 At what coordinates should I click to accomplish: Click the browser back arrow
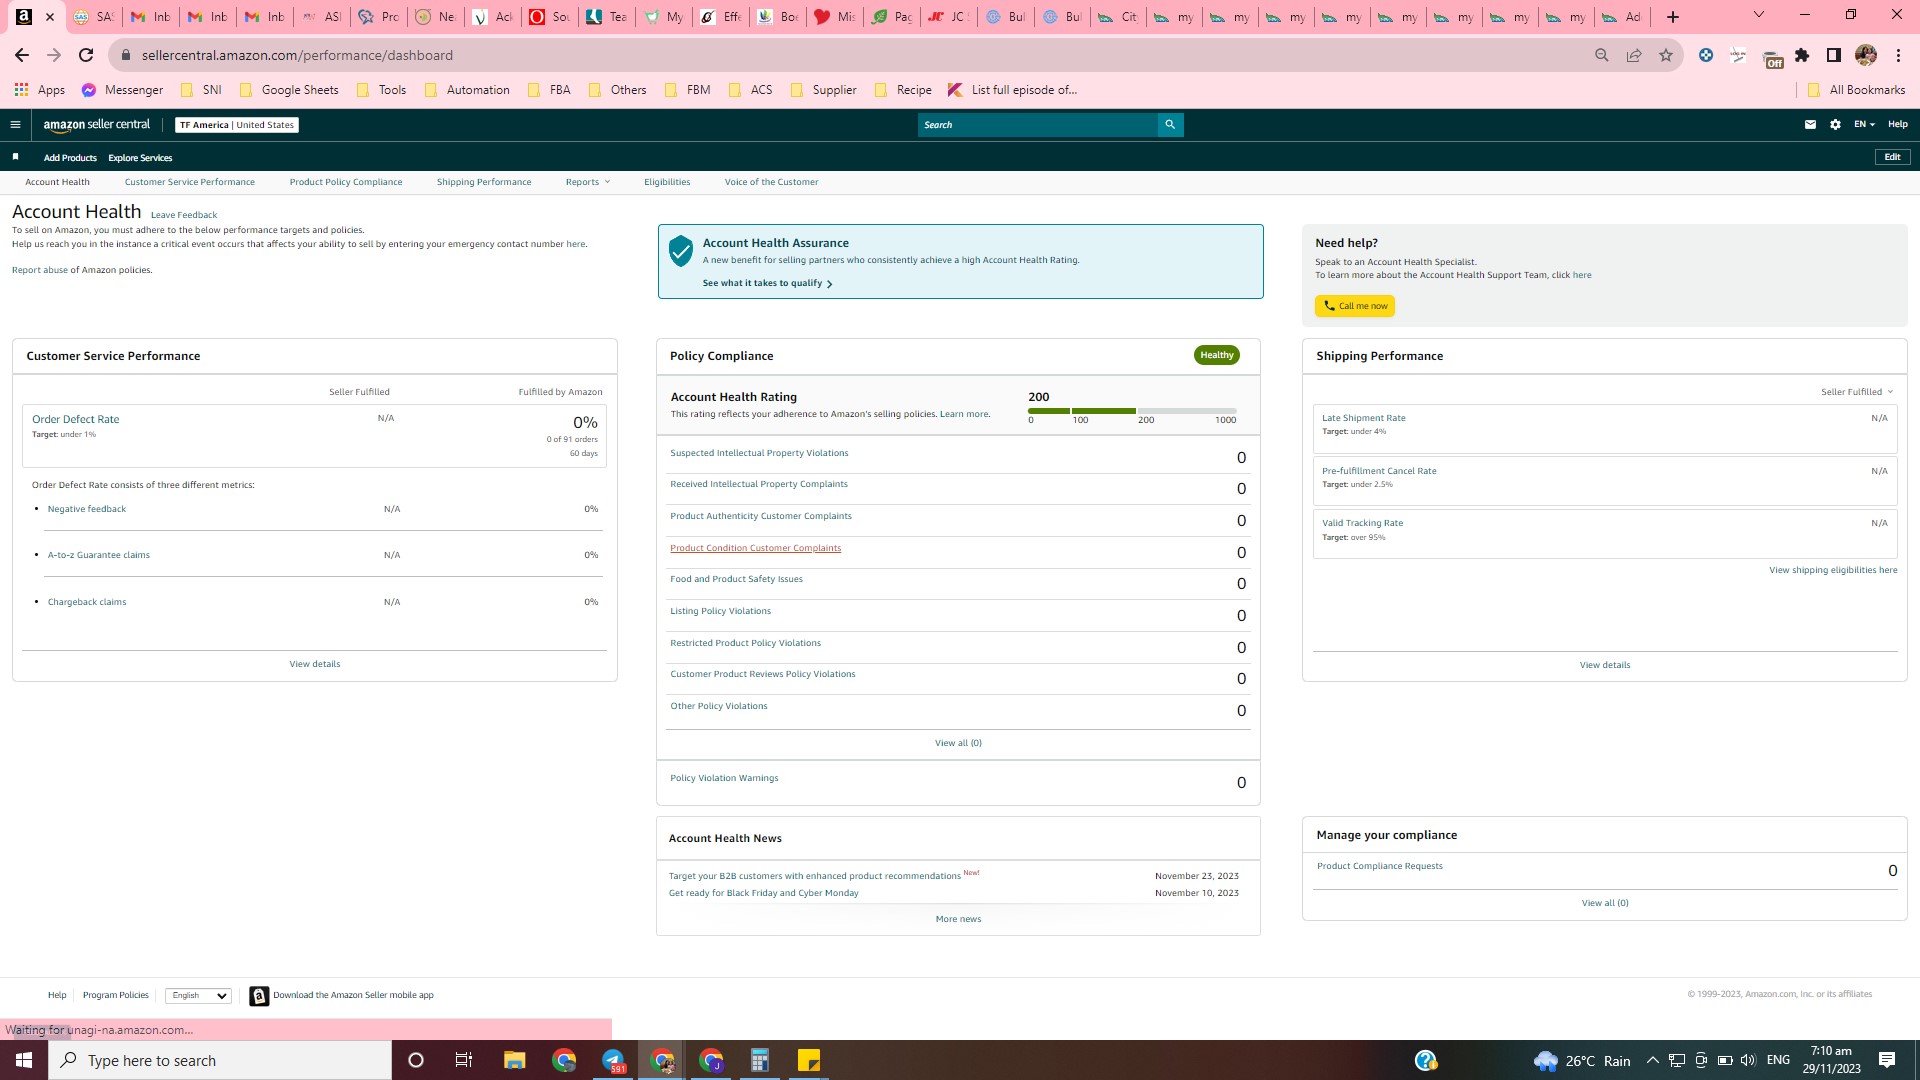pos(22,55)
